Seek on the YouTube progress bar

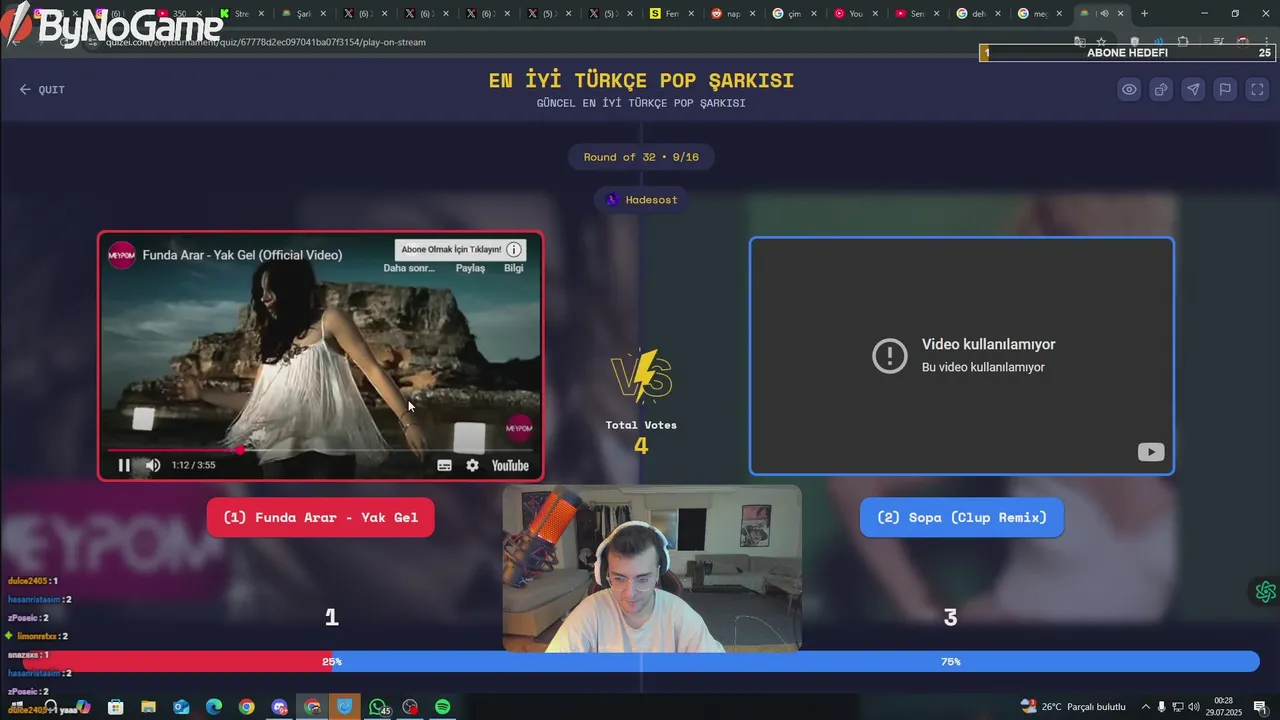coord(320,450)
